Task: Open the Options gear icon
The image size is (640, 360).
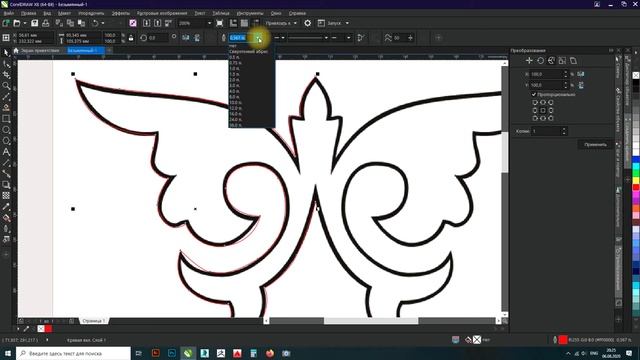Action: click(x=307, y=23)
